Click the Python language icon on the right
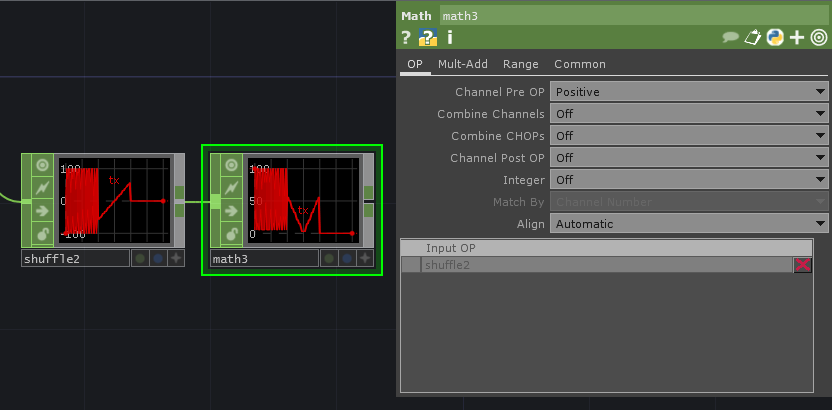 pyautogui.click(x=775, y=38)
